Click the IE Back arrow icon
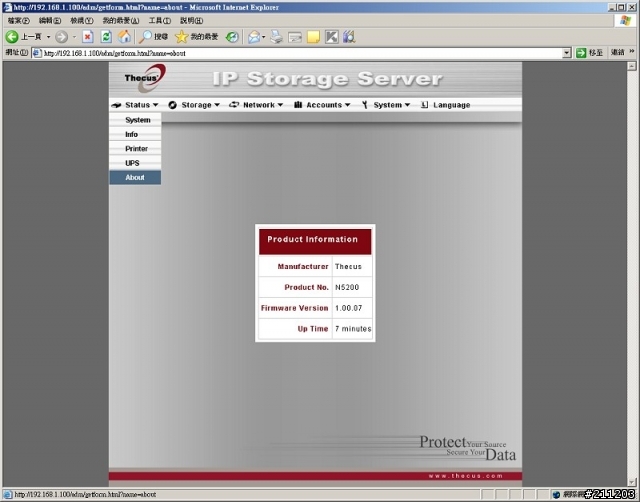This screenshot has height=502, width=640. pyautogui.click(x=11, y=37)
